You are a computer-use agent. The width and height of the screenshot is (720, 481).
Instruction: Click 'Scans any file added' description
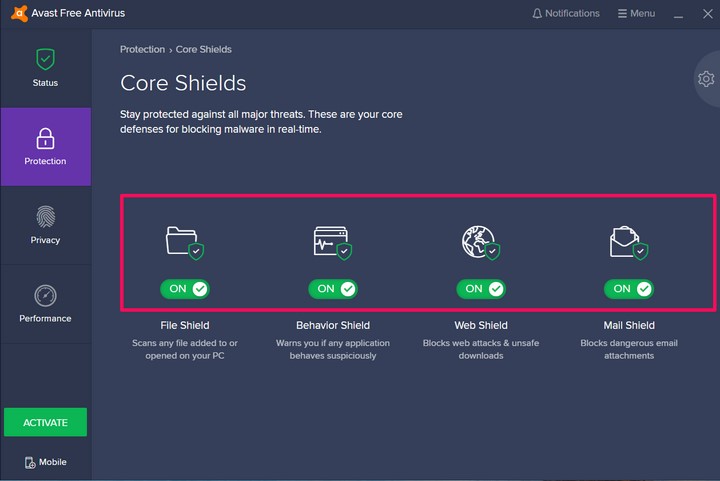coord(185,349)
